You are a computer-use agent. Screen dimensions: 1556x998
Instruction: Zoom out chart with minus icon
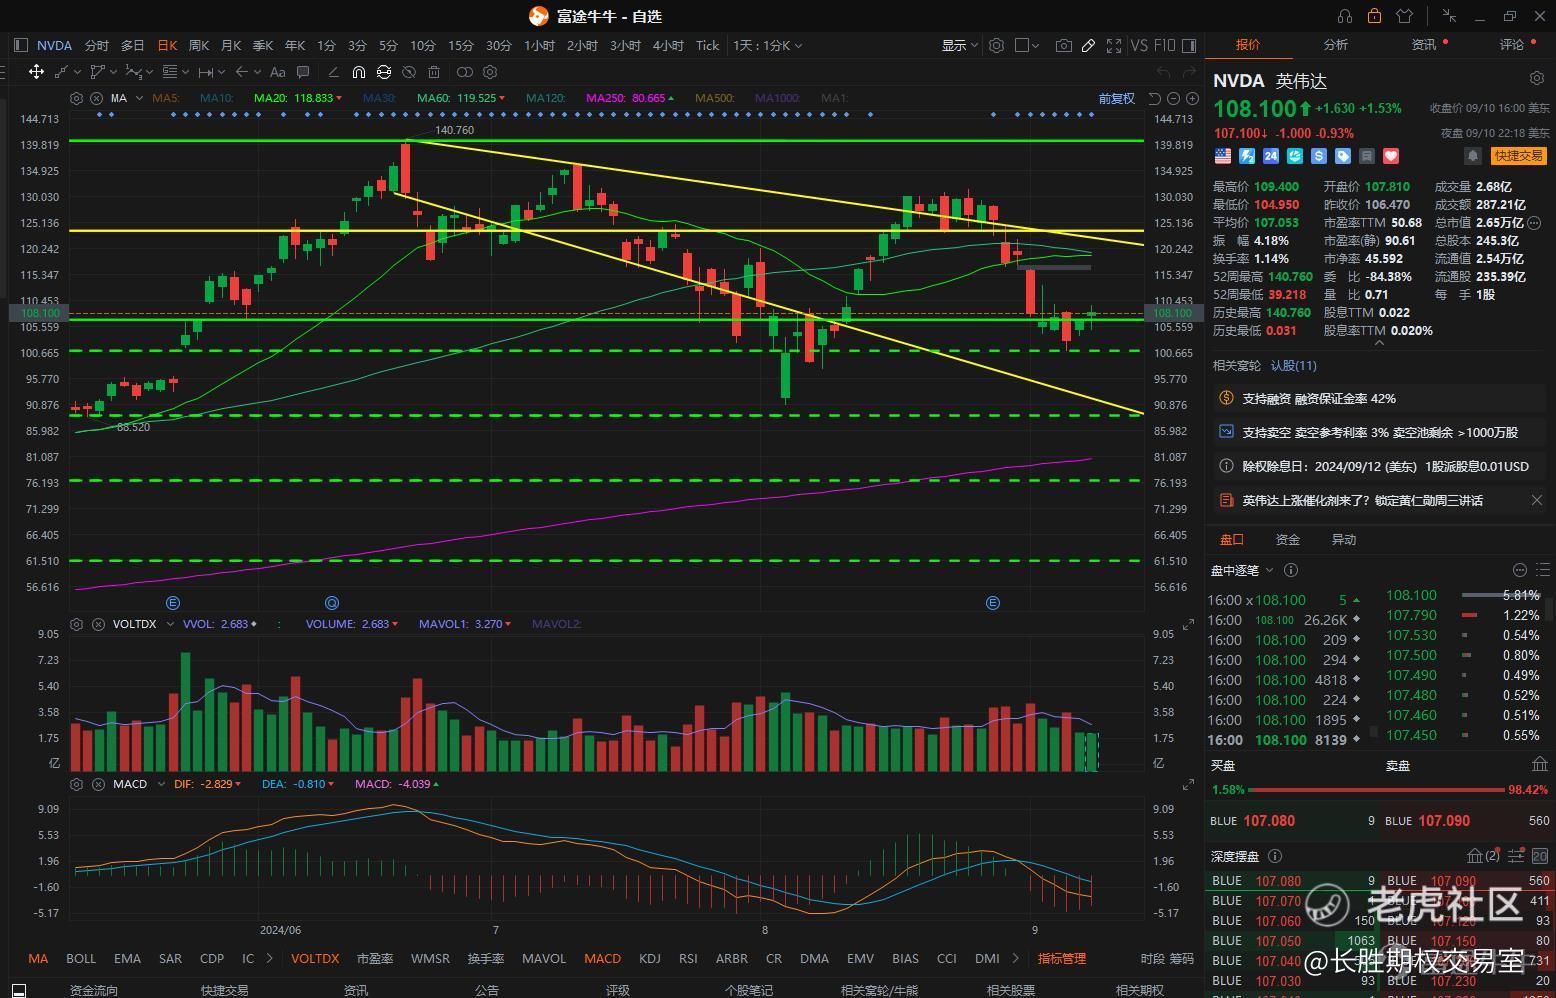pyautogui.click(x=1174, y=98)
